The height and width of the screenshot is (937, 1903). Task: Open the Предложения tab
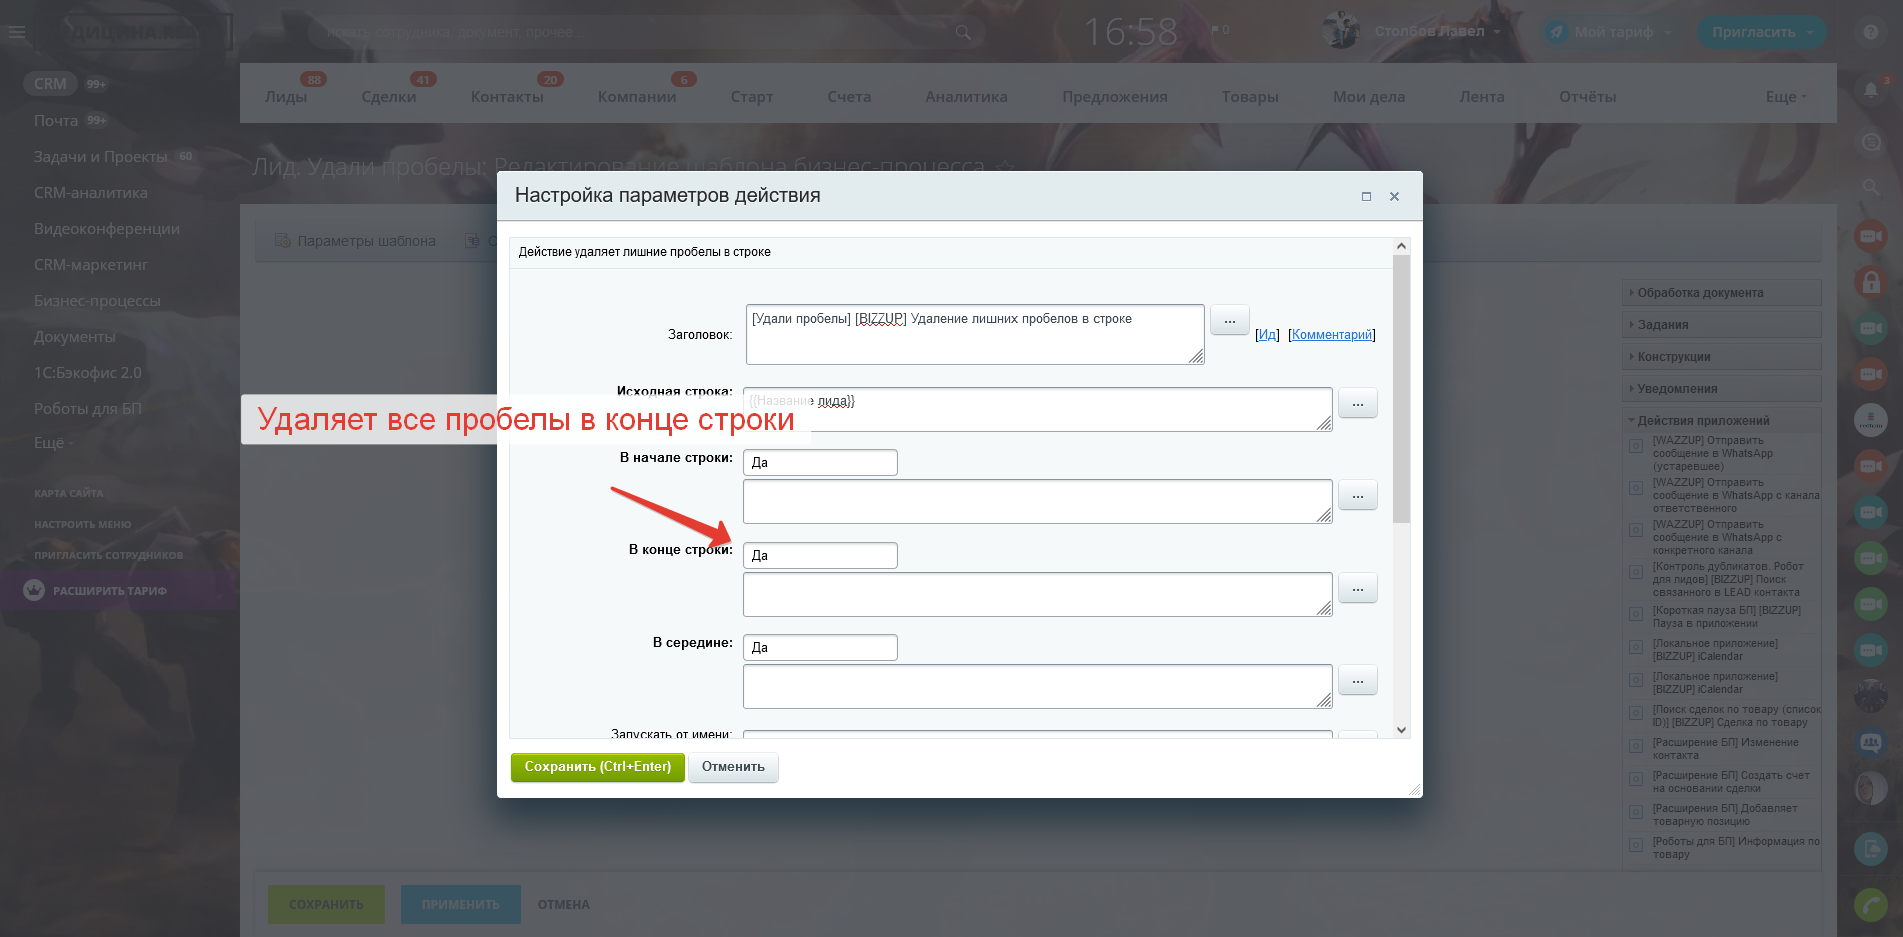click(x=1115, y=96)
